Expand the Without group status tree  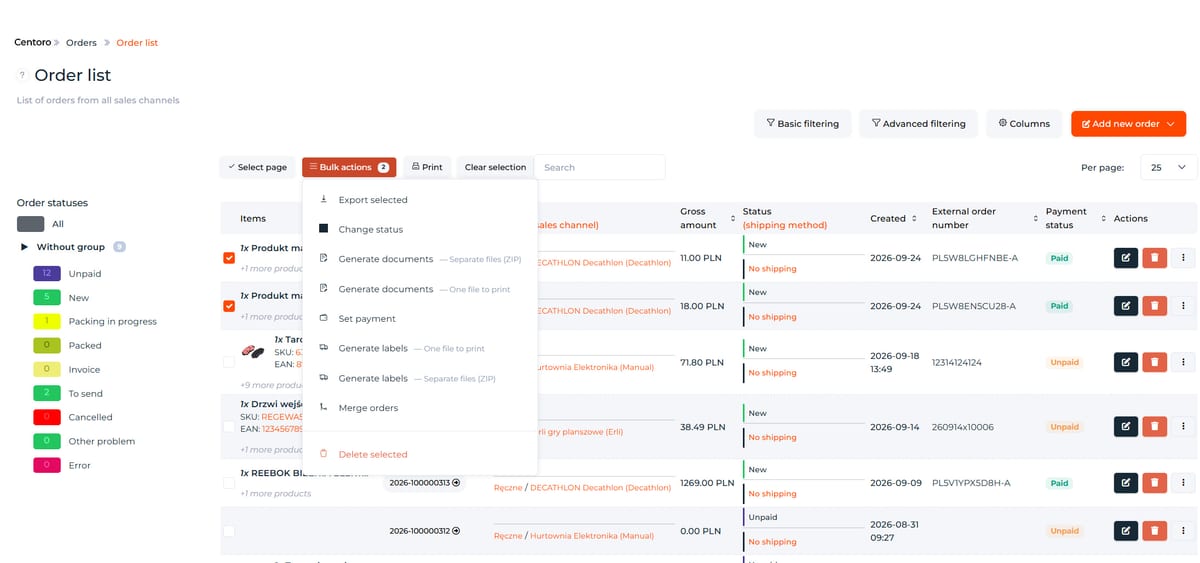coord(25,247)
